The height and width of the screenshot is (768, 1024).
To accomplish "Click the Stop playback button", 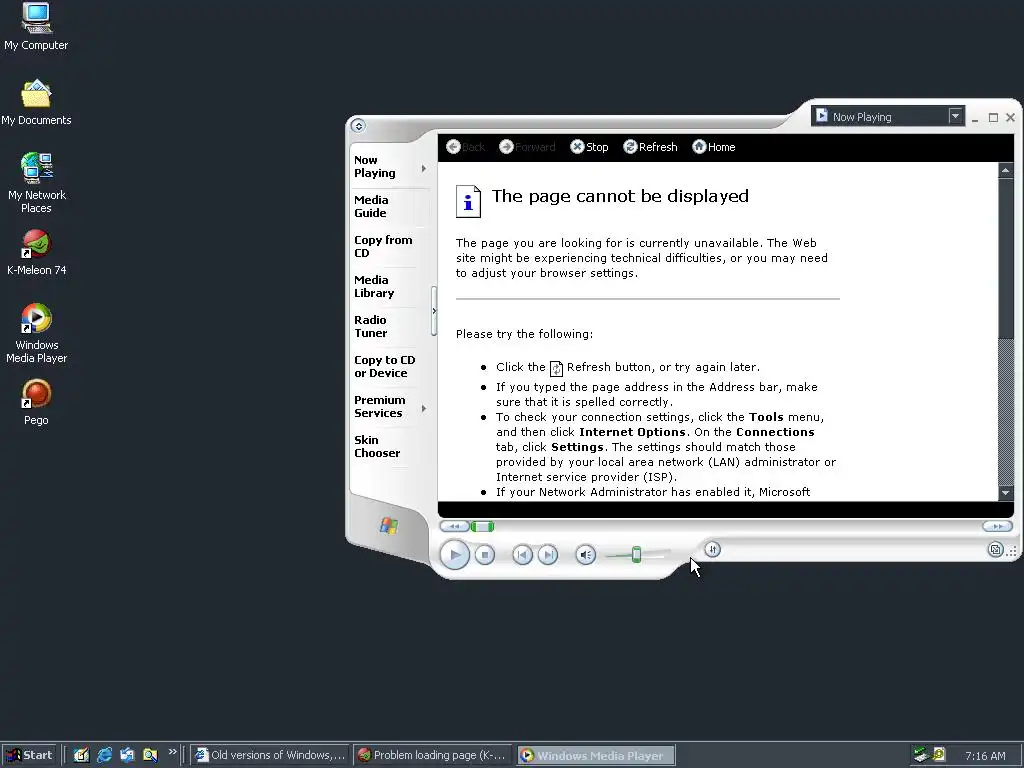I will (485, 555).
